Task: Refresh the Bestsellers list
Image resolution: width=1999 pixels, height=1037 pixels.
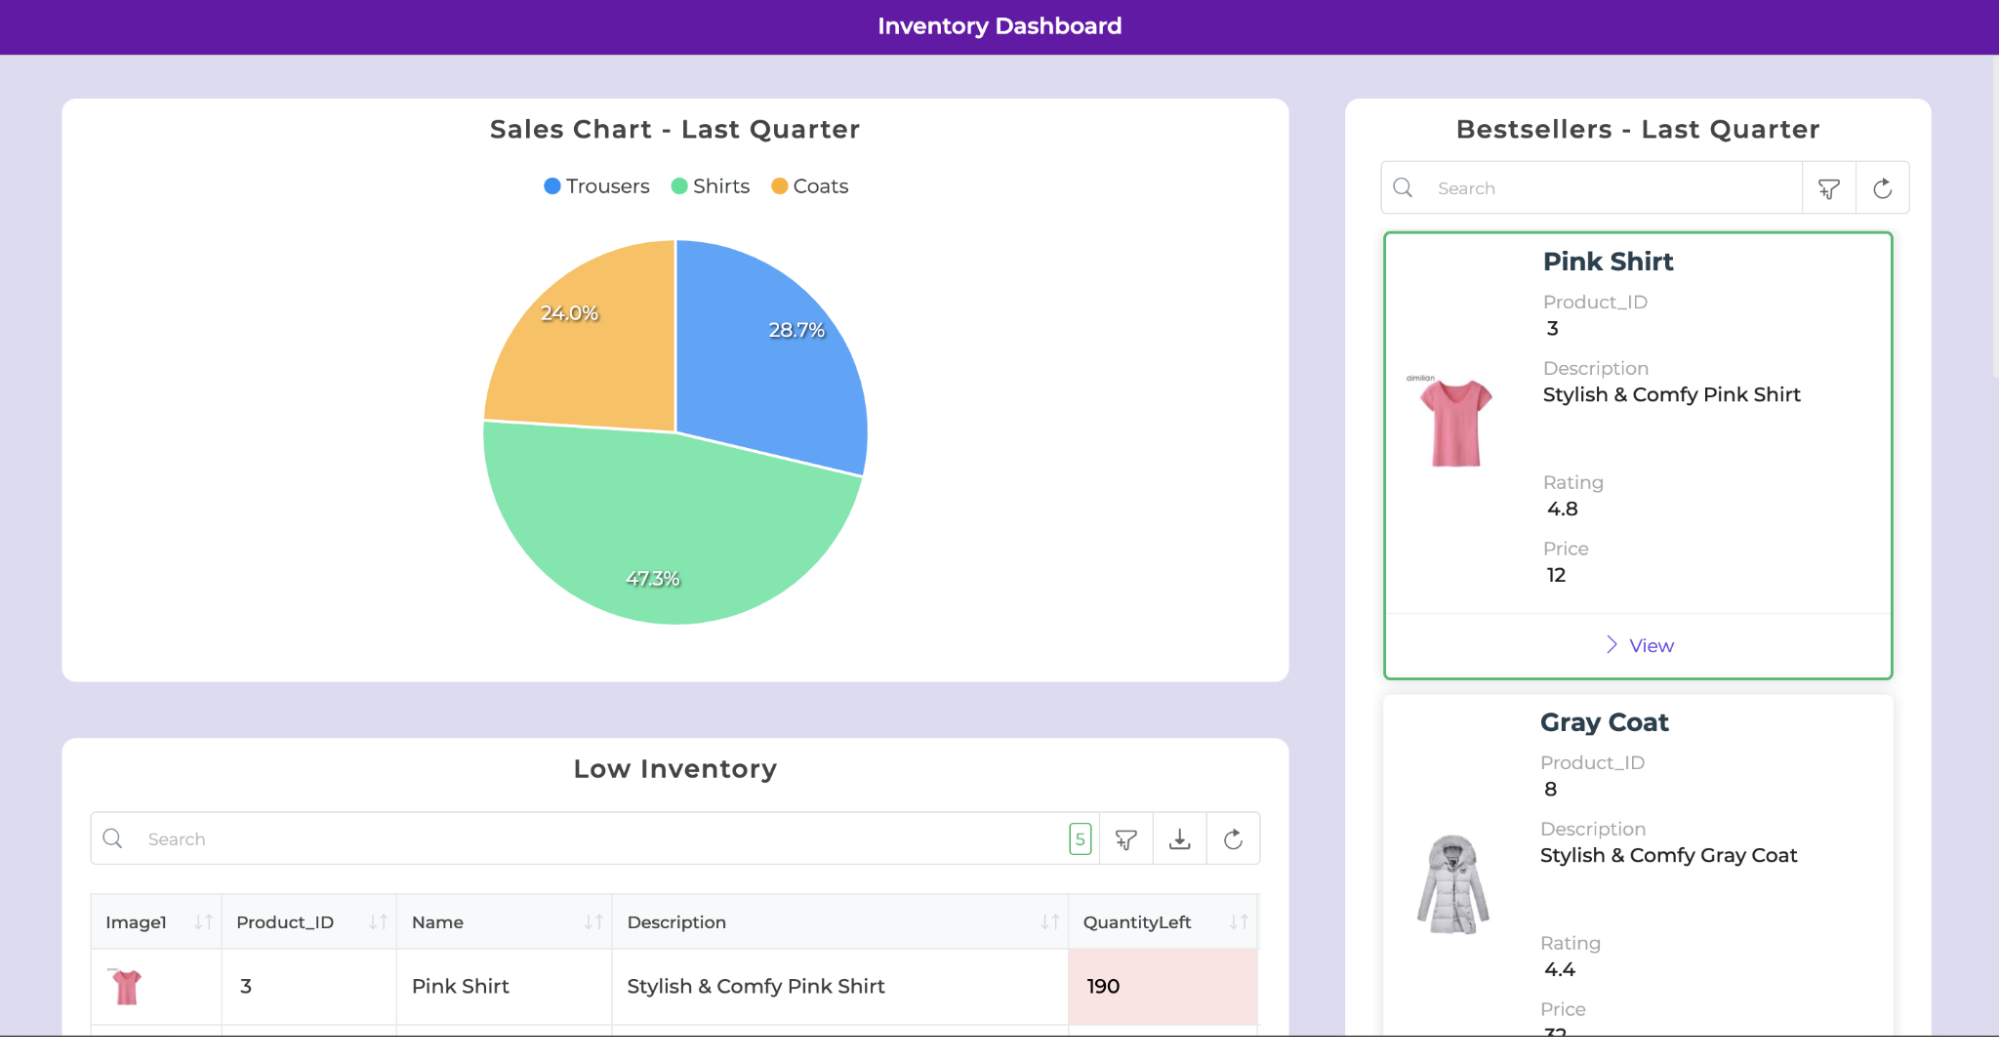Action: (x=1883, y=187)
